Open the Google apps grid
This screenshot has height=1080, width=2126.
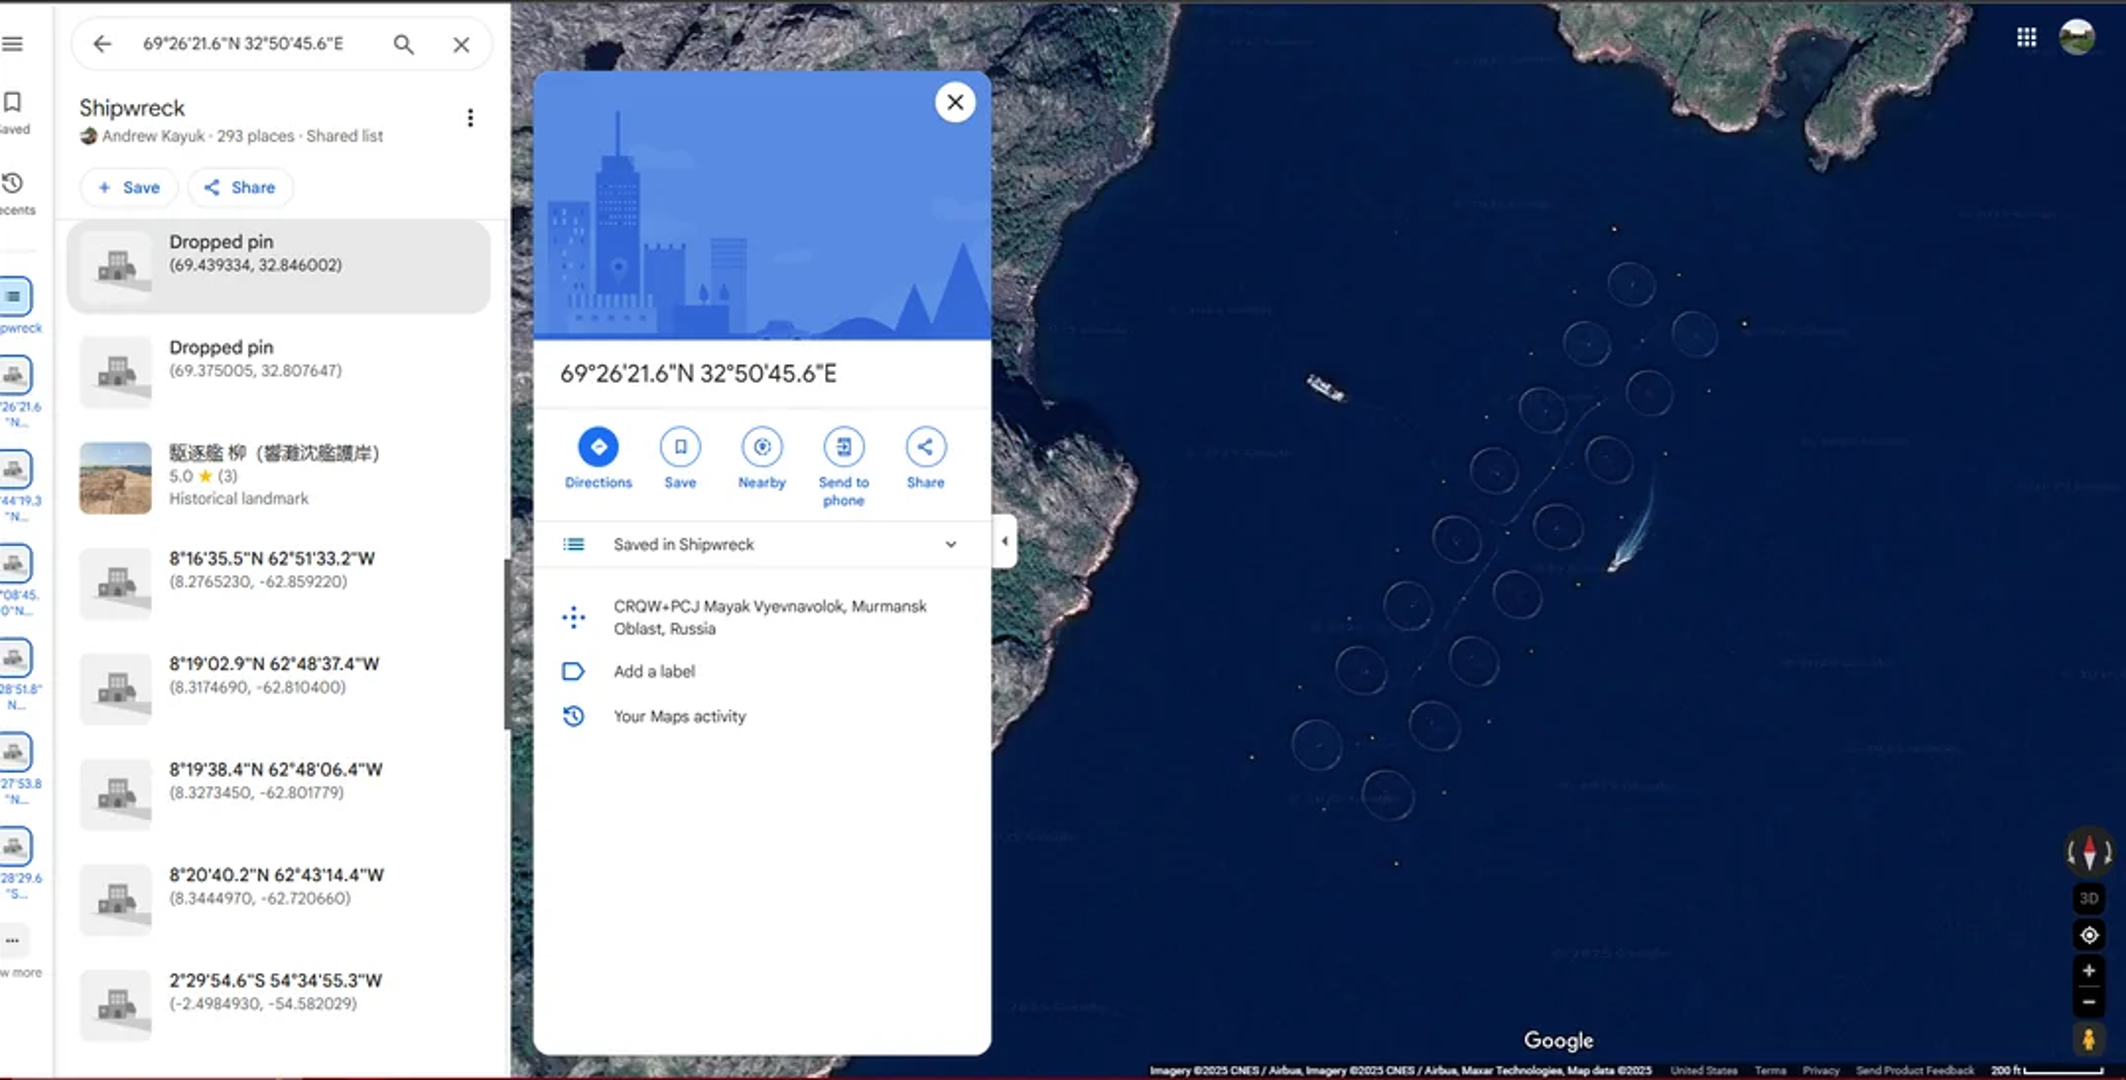2026,38
